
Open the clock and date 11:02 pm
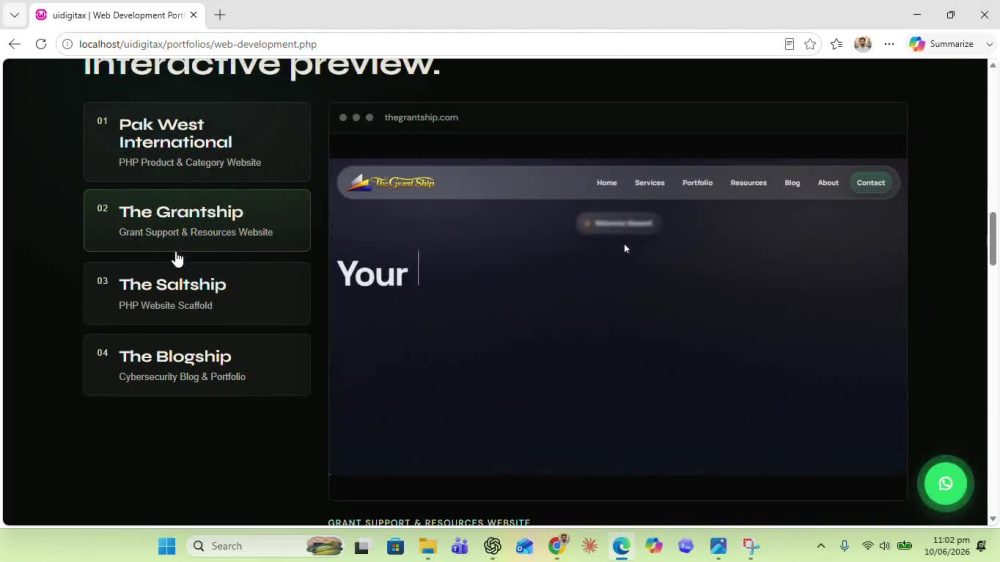coord(946,546)
